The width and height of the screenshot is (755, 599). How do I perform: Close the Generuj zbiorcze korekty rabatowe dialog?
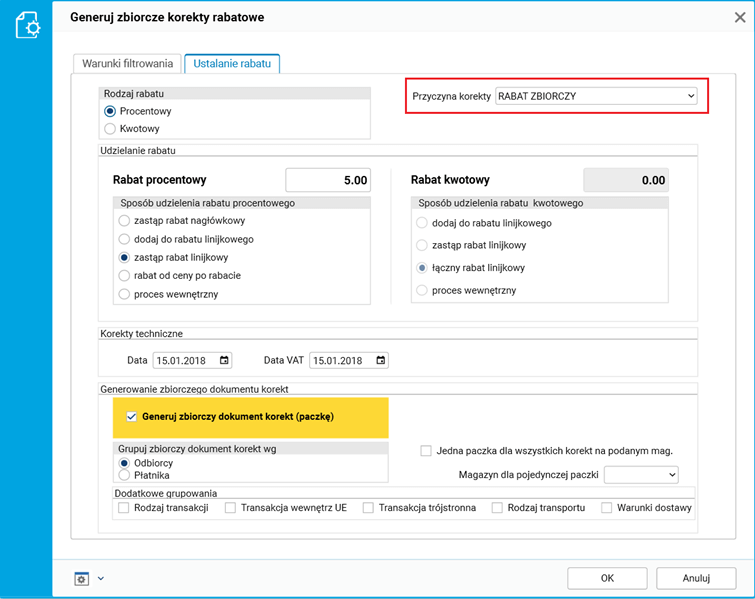coord(740,17)
